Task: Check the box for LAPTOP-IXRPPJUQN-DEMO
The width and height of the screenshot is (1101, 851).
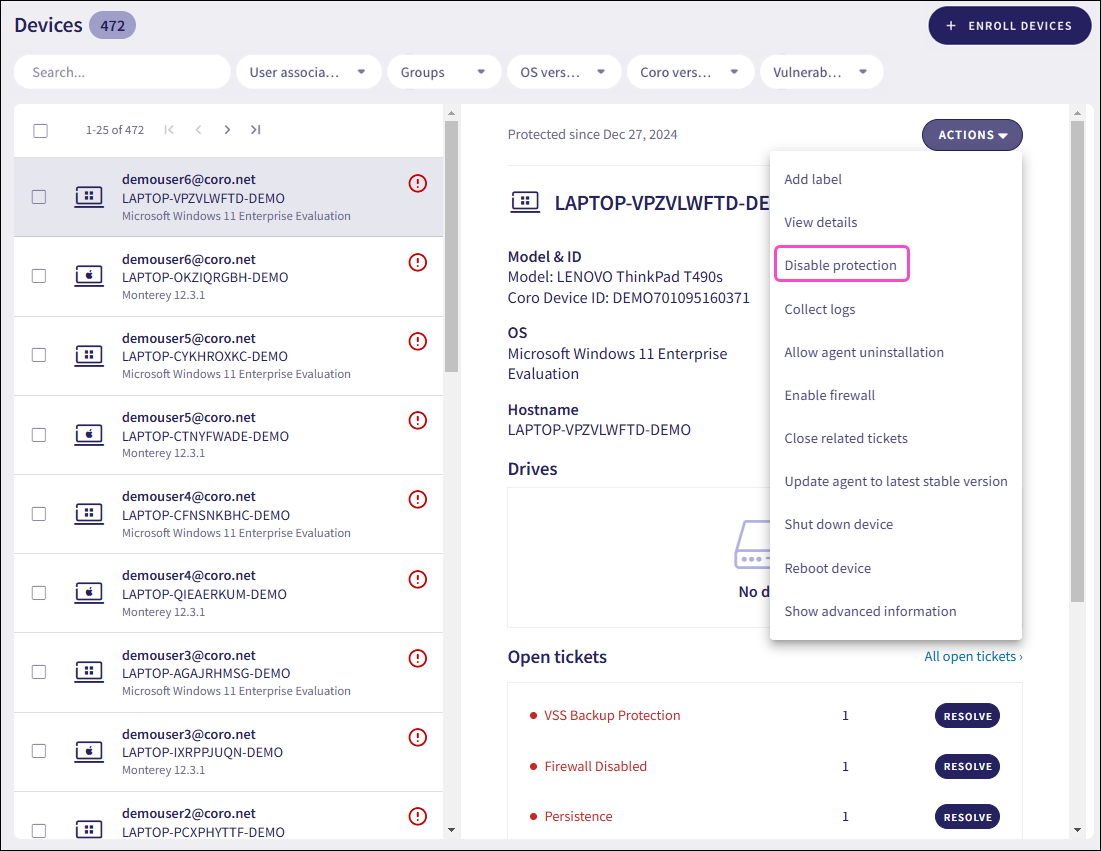Action: point(39,751)
